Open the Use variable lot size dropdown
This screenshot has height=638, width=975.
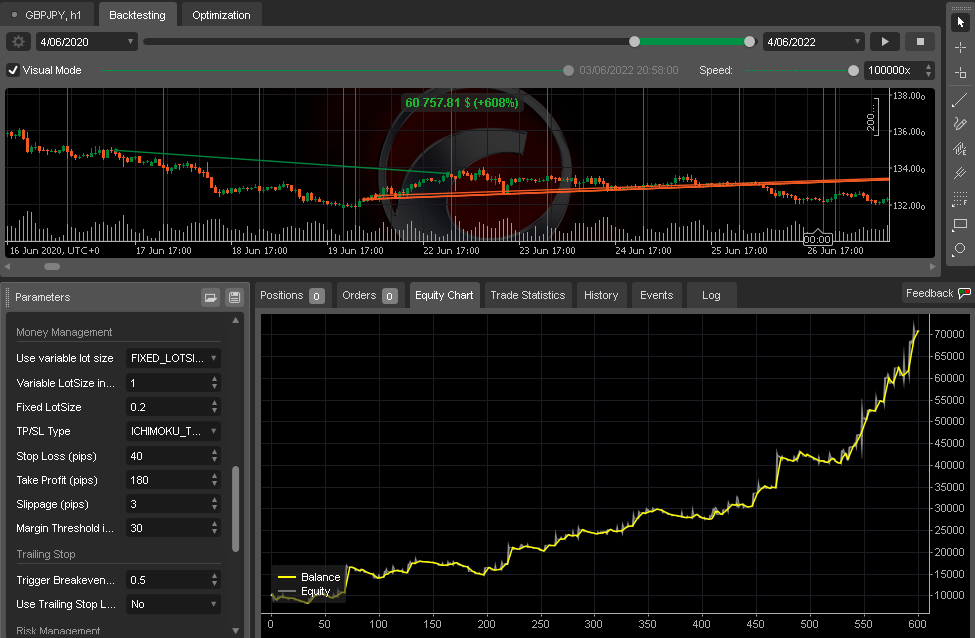click(x=173, y=358)
